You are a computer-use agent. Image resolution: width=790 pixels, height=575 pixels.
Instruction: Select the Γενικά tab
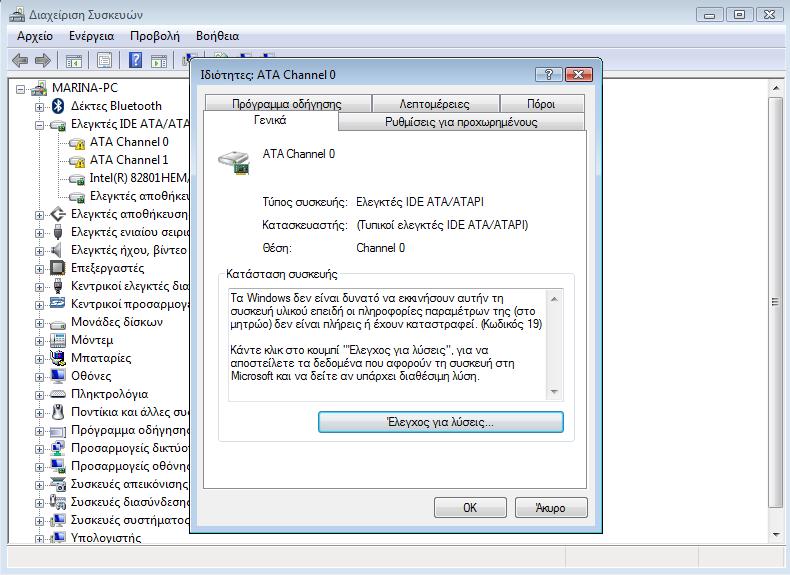(270, 120)
